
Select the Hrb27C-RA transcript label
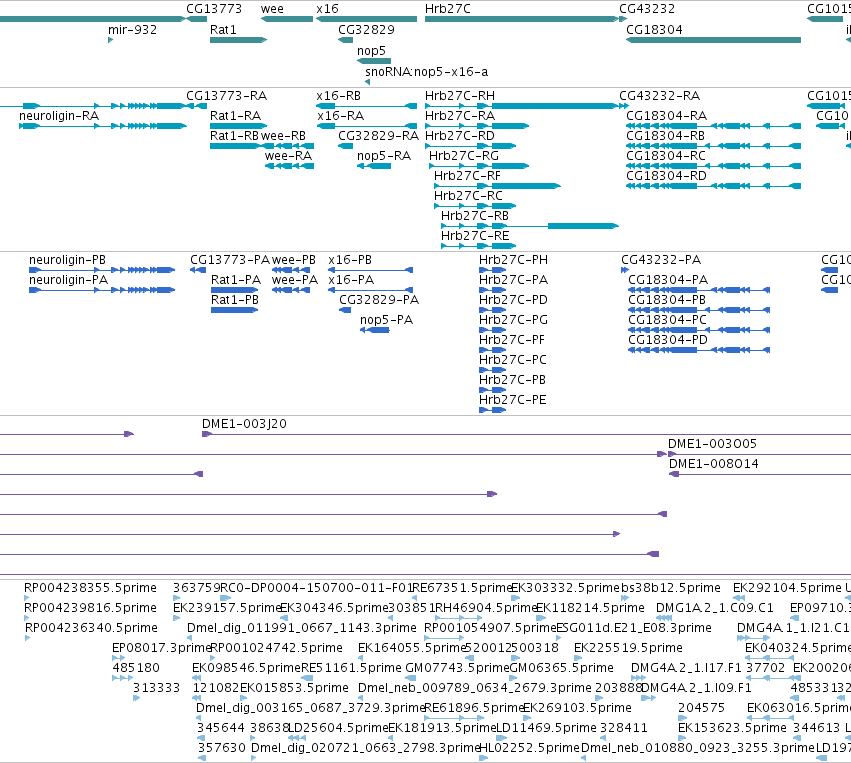point(460,116)
